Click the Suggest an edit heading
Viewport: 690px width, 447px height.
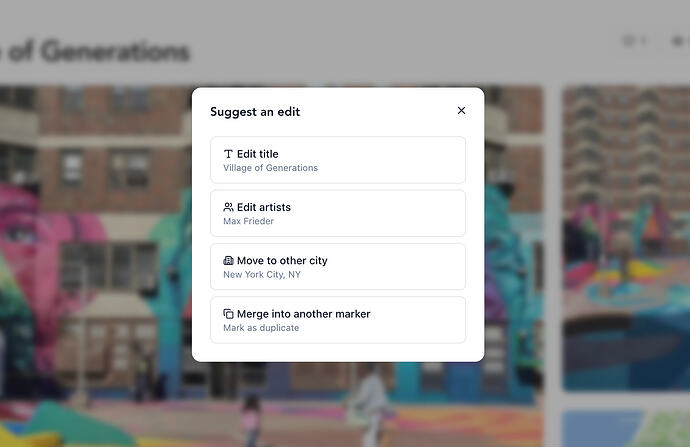[x=255, y=112]
